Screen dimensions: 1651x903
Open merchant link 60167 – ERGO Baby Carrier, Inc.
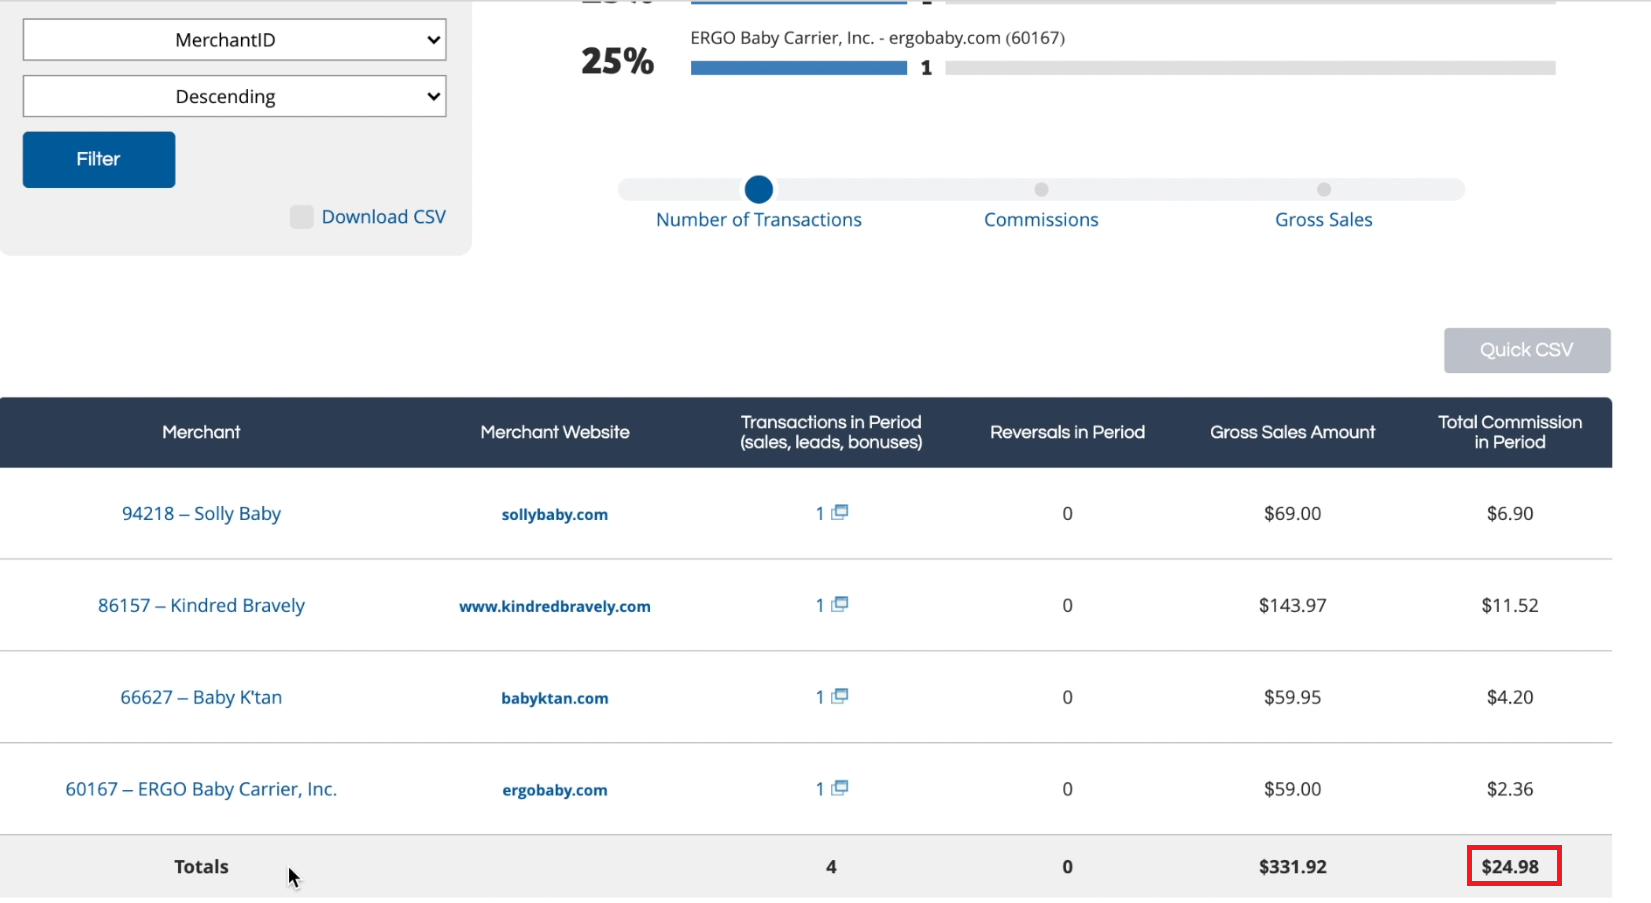coord(201,789)
